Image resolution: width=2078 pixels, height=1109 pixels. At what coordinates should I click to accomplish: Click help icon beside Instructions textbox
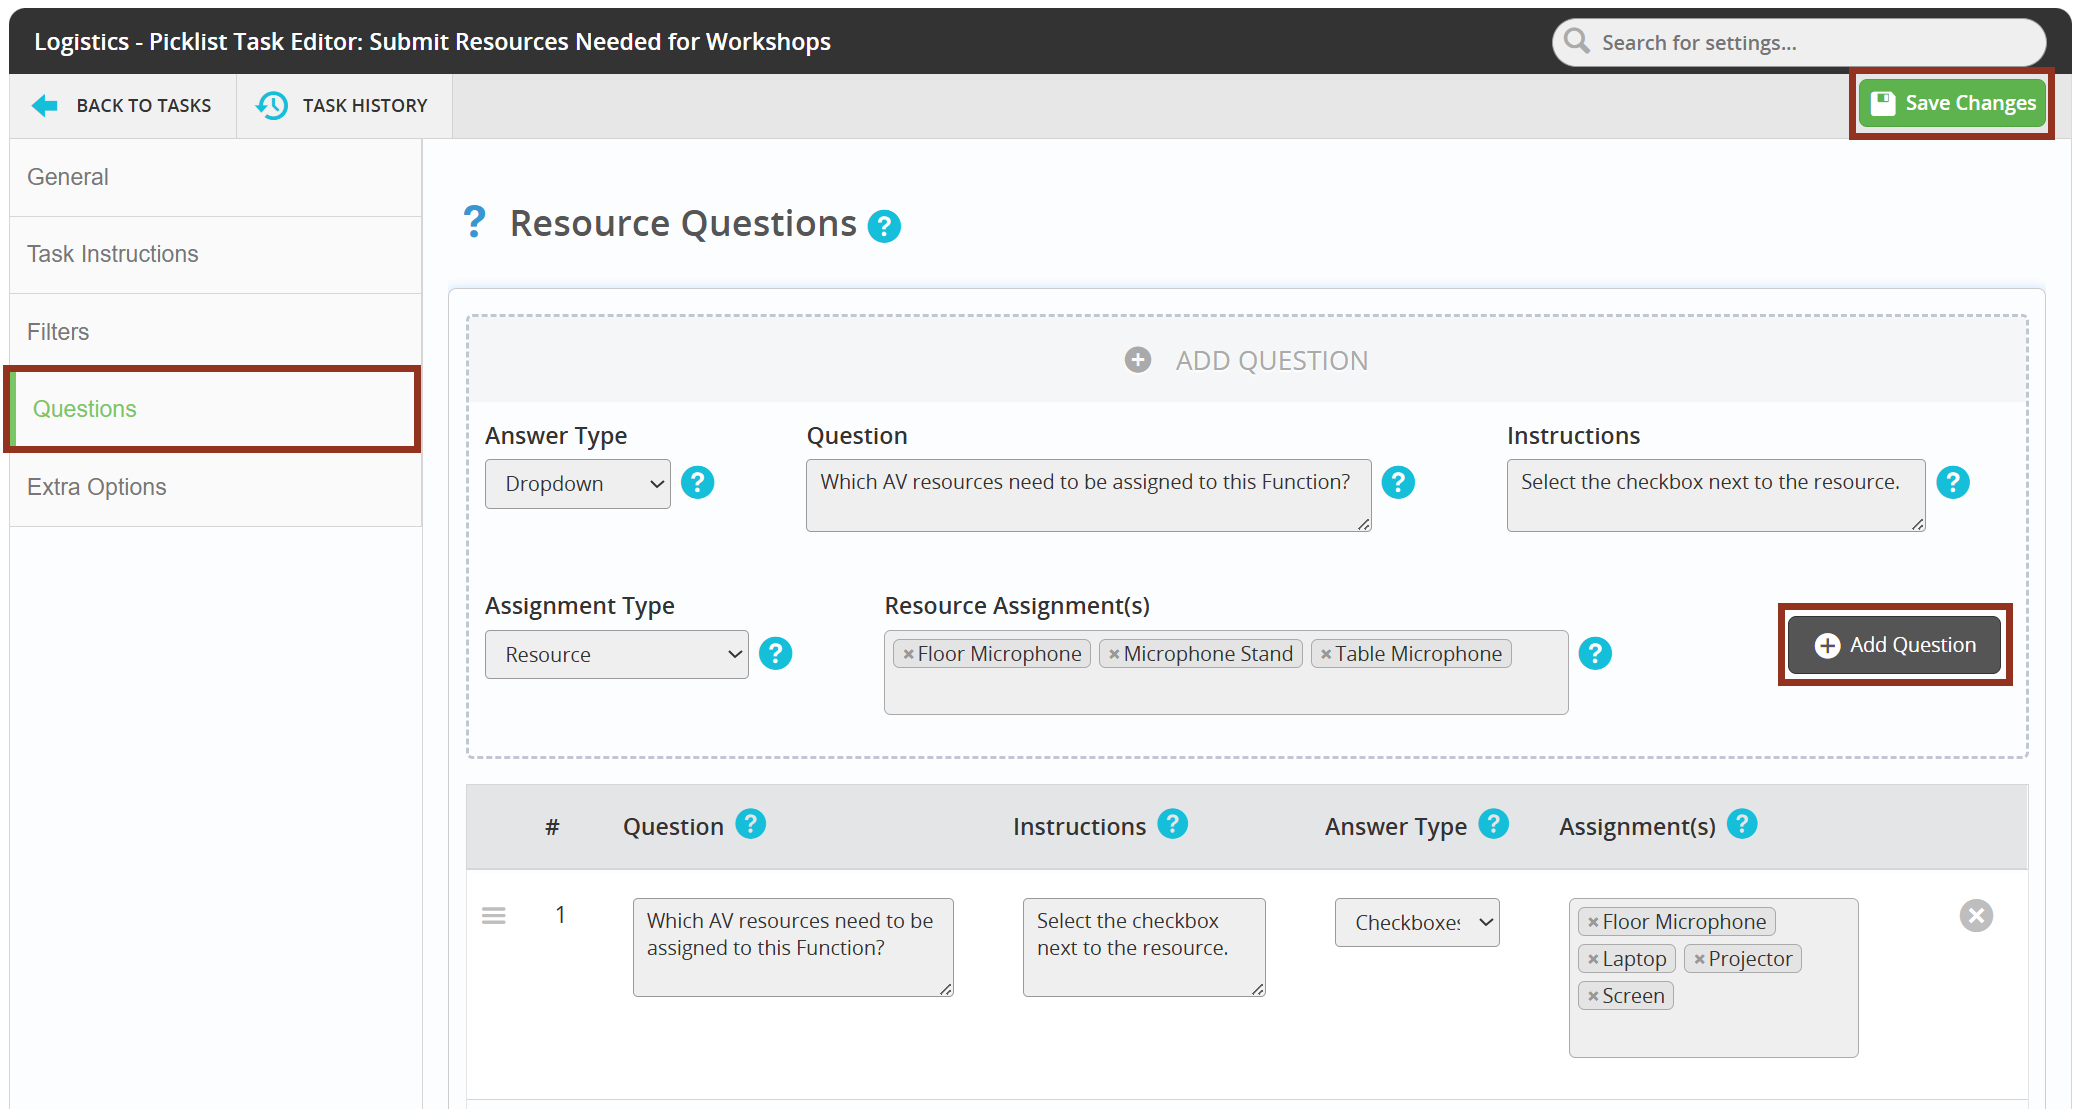(x=1952, y=483)
